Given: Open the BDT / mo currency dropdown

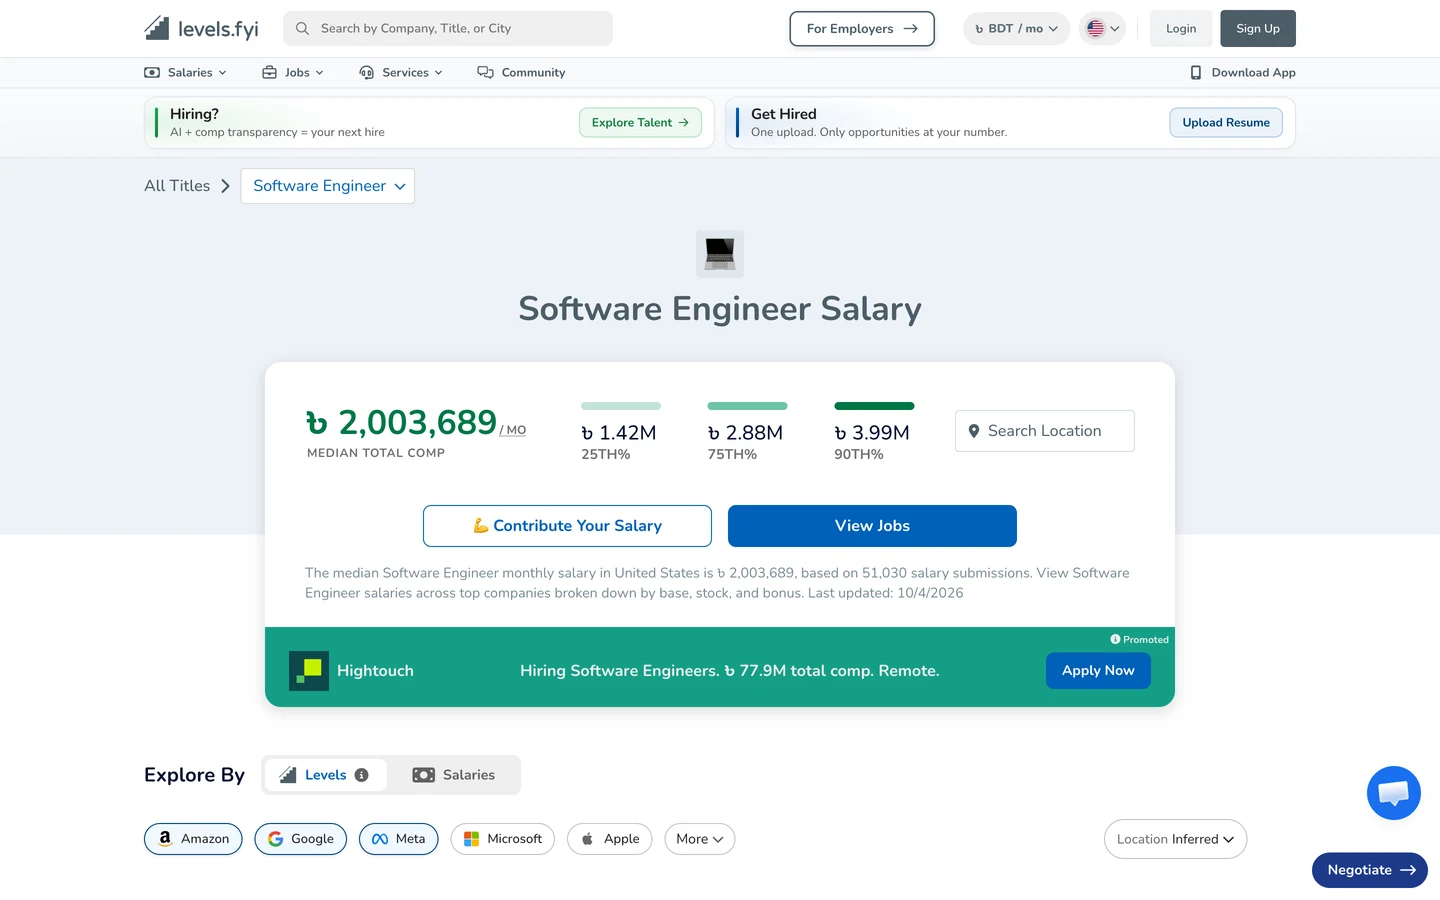Looking at the screenshot, I should click(1016, 28).
